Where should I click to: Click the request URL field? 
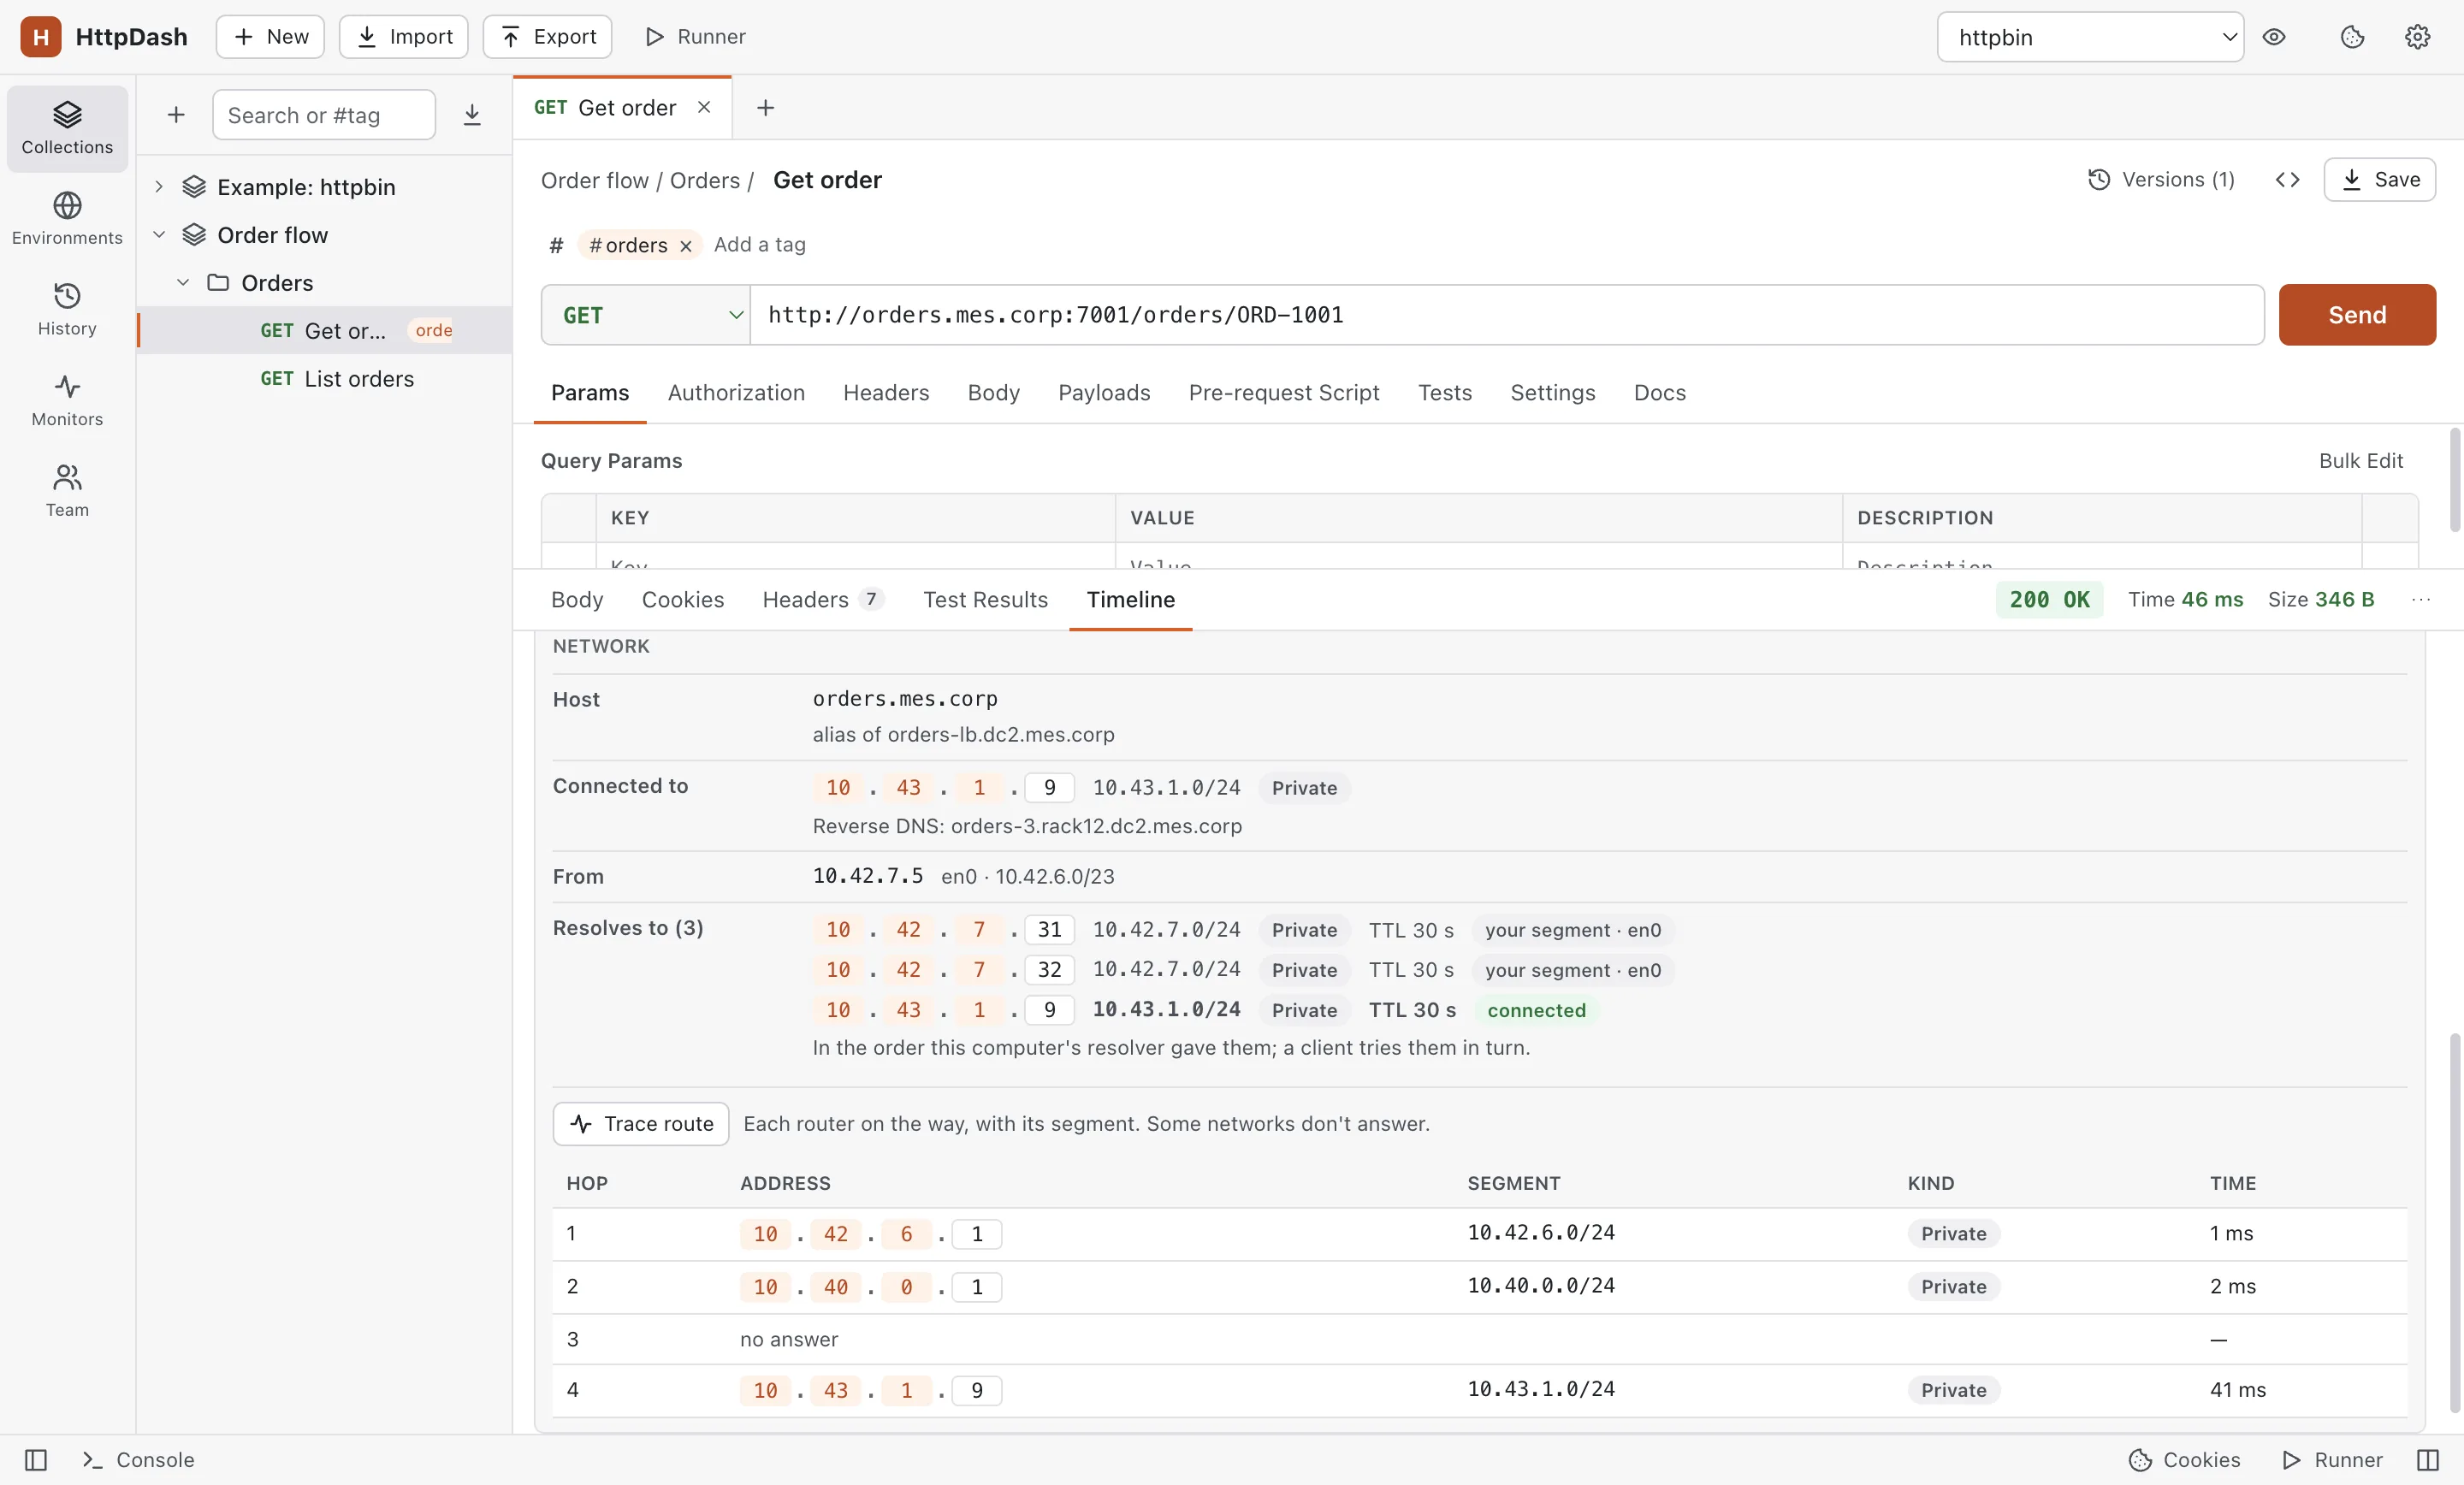(x=1507, y=315)
